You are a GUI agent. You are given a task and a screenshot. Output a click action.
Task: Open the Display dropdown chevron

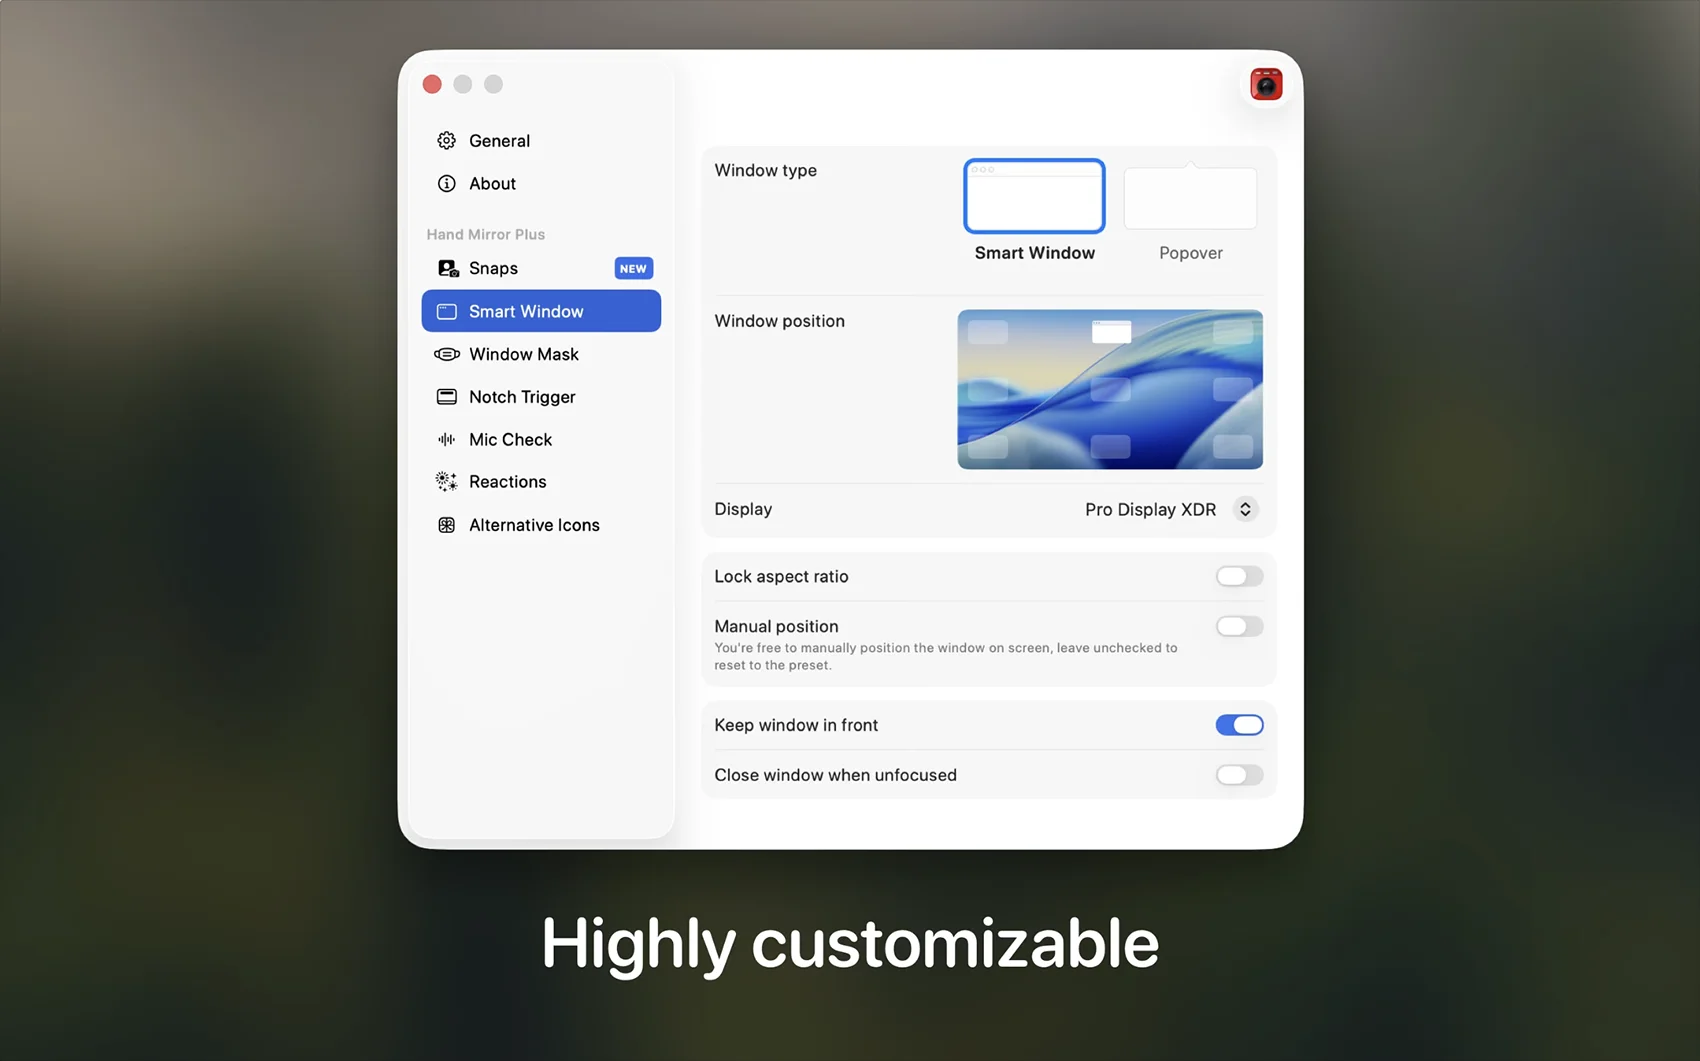coord(1245,510)
